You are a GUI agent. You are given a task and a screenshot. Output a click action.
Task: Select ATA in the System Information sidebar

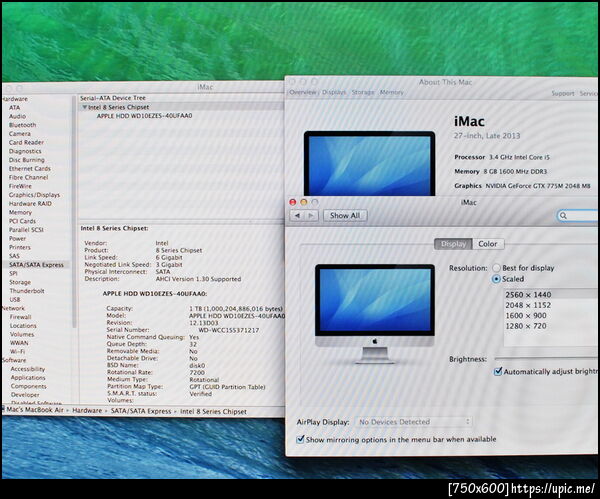click(x=14, y=108)
